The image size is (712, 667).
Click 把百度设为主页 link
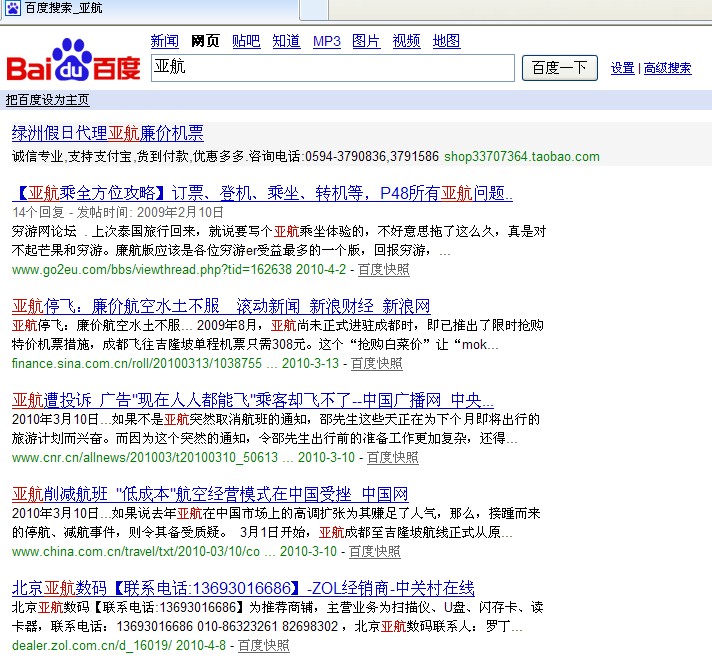coord(47,100)
